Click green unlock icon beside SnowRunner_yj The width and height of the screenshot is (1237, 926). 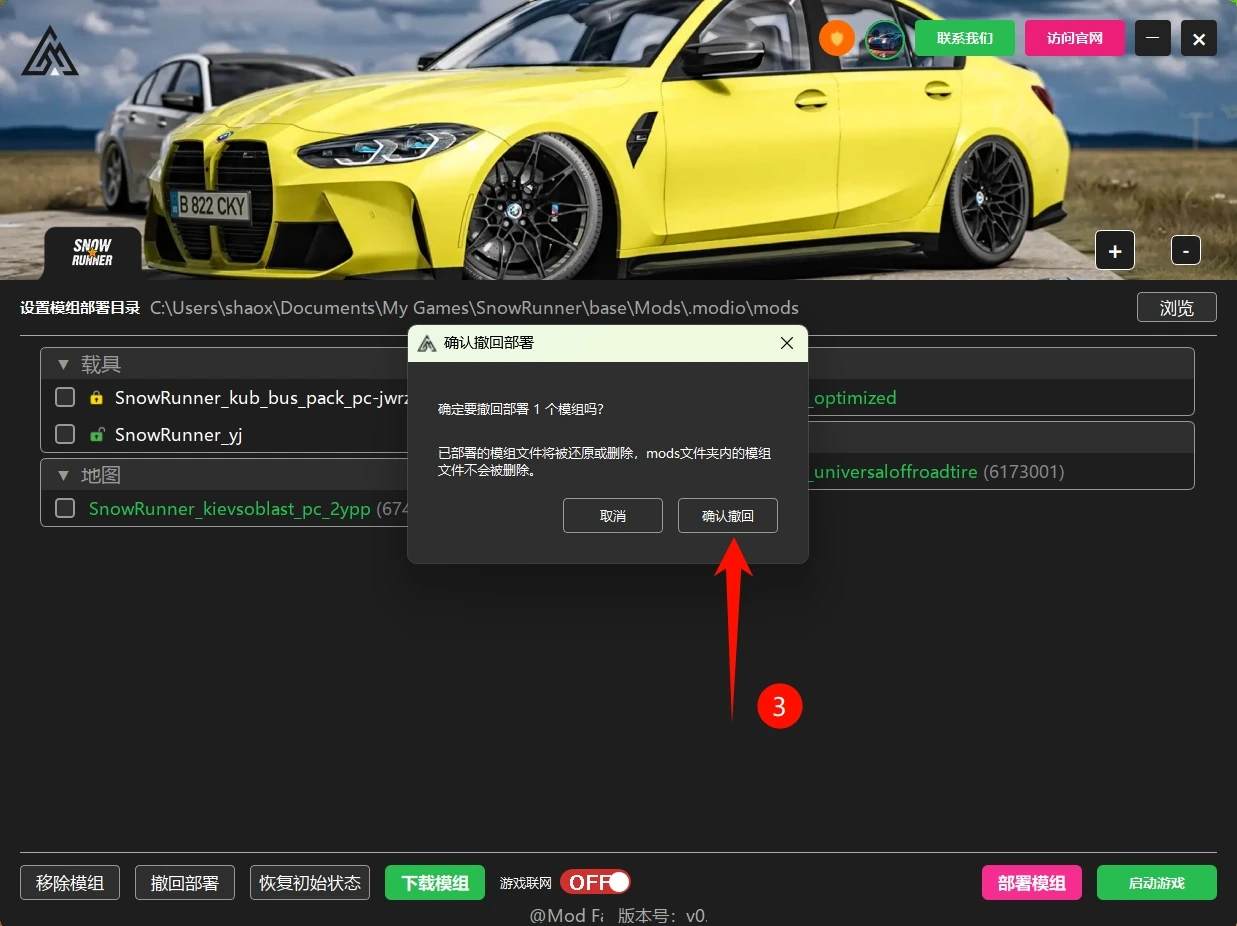tap(96, 435)
